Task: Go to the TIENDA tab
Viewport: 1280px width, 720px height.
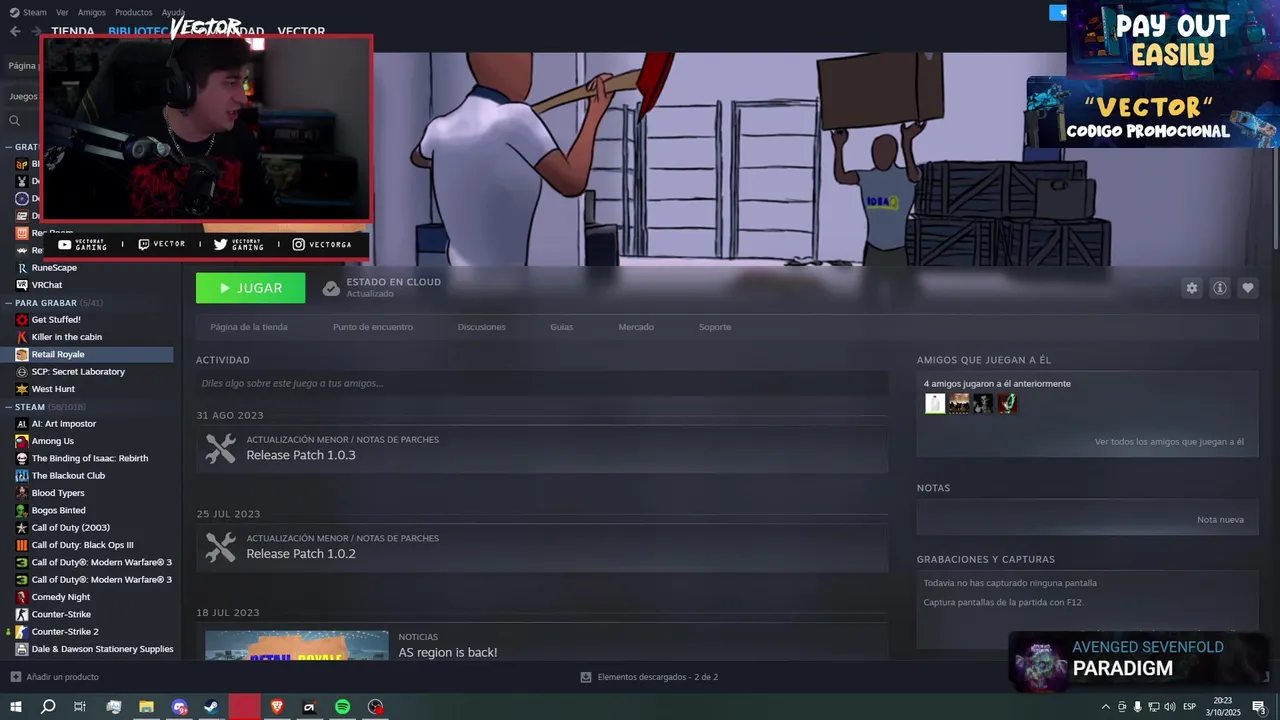Action: click(73, 32)
